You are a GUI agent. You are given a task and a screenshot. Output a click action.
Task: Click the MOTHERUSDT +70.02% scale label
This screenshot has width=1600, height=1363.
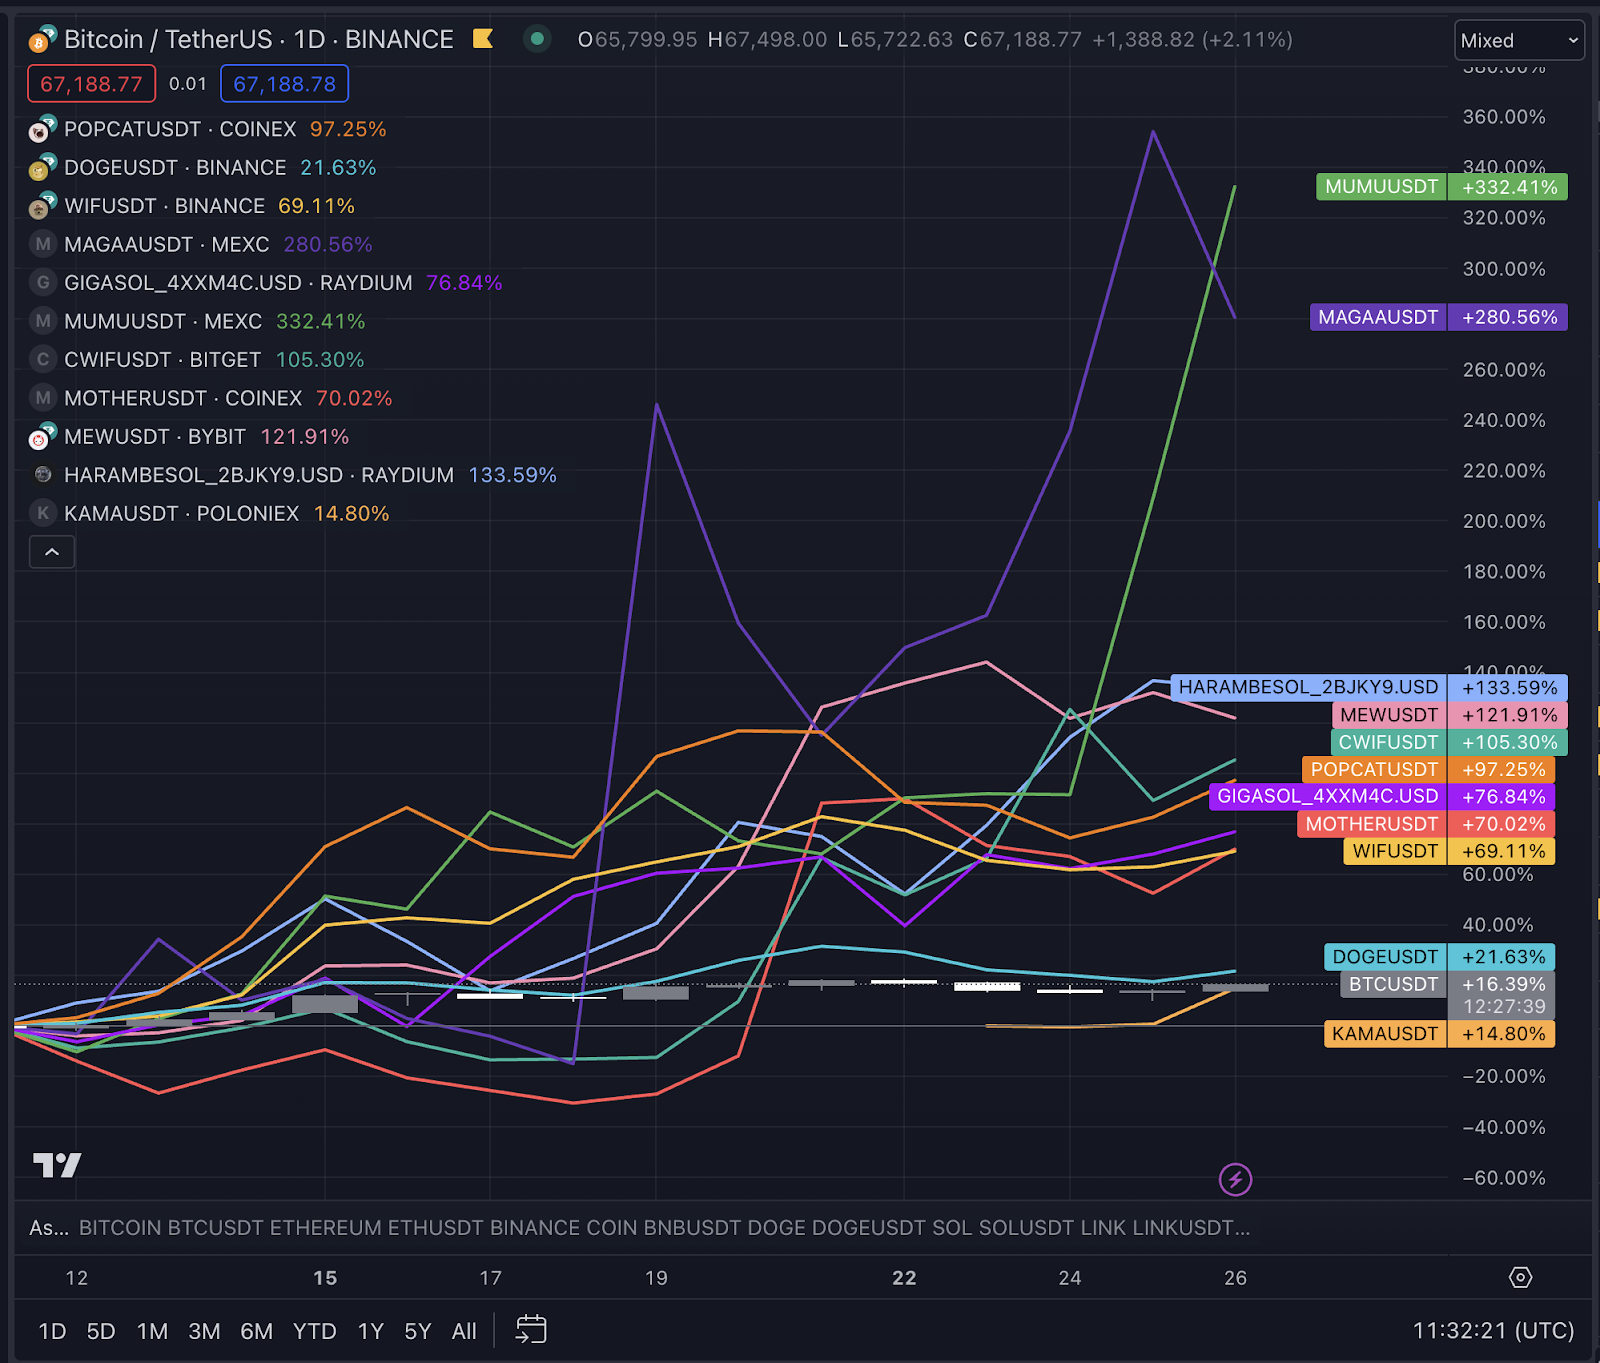pyautogui.click(x=1427, y=824)
